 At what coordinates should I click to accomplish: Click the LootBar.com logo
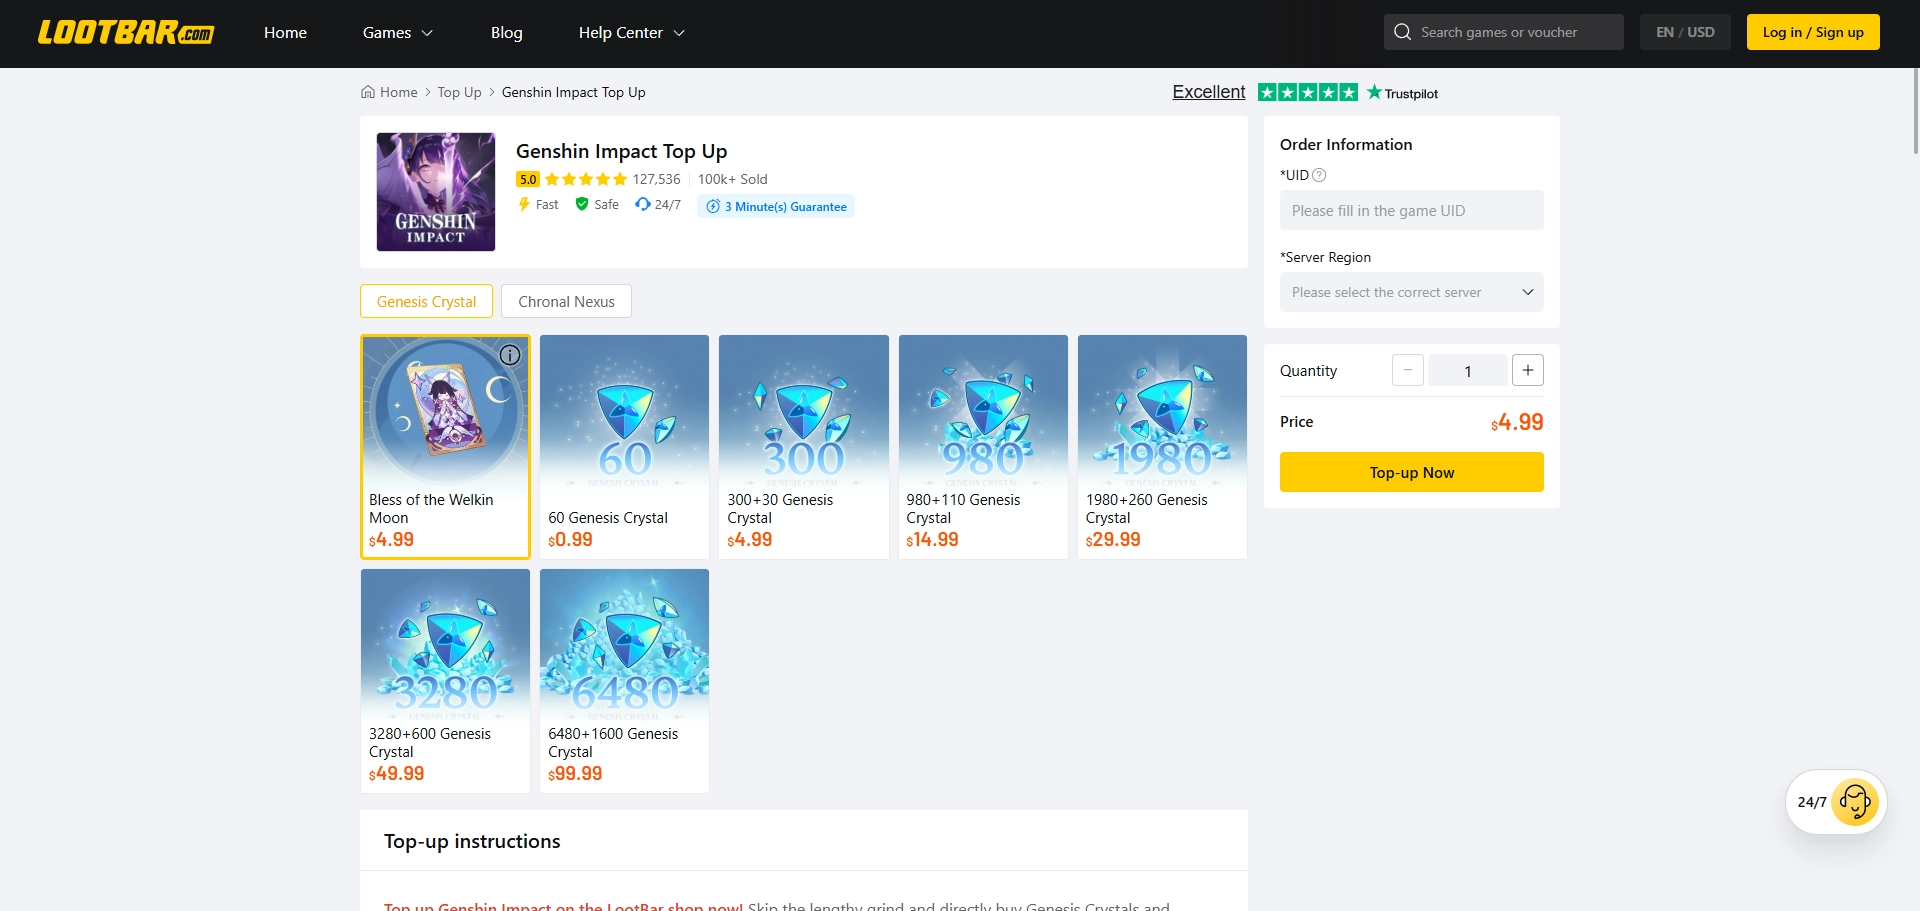(125, 33)
